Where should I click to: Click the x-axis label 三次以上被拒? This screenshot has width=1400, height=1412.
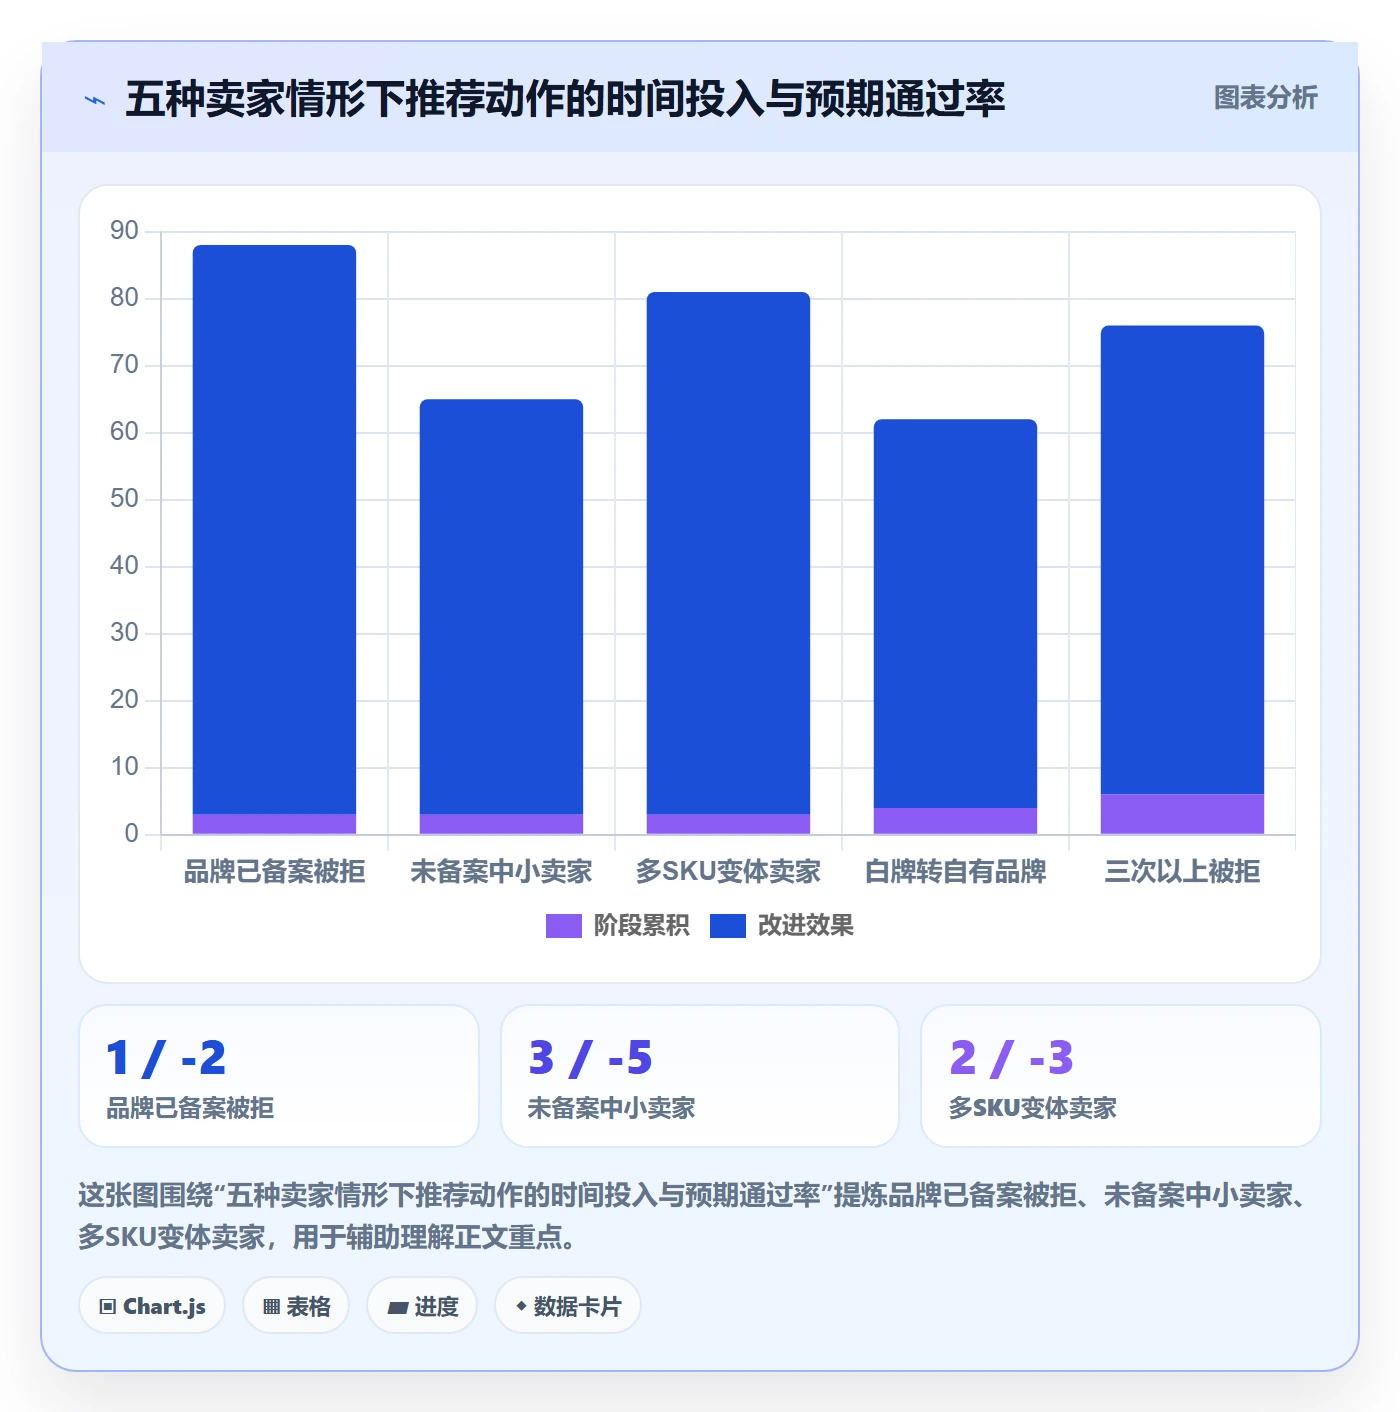tap(1182, 872)
